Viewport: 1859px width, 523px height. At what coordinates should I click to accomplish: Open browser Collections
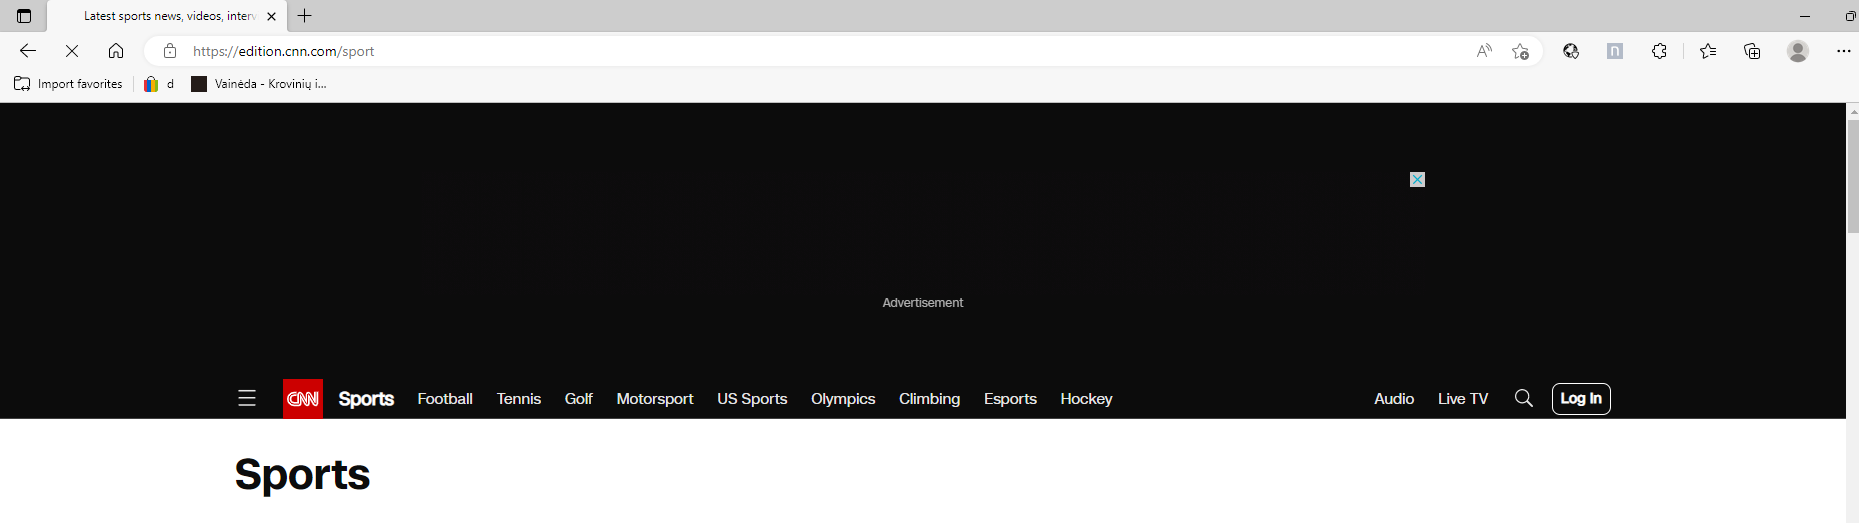click(x=1752, y=51)
